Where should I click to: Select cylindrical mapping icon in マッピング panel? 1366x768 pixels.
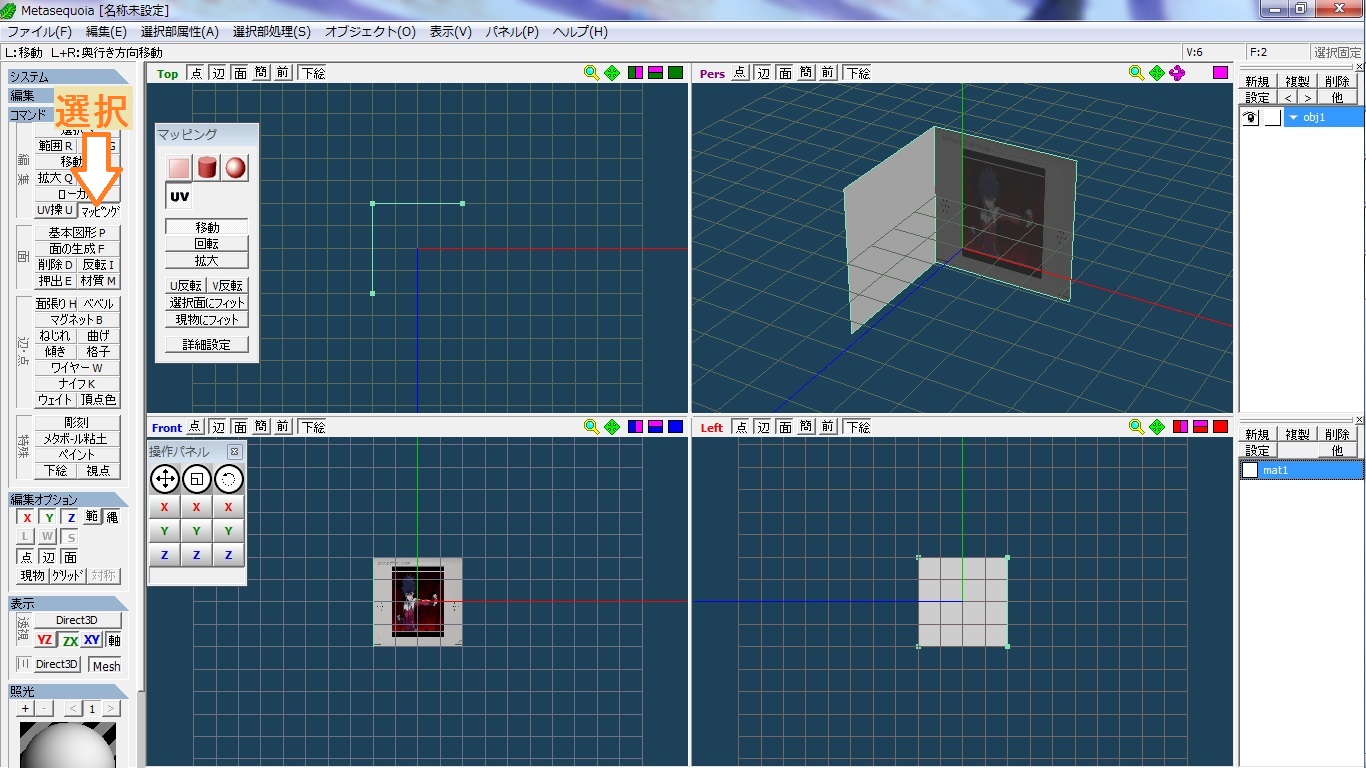point(207,168)
